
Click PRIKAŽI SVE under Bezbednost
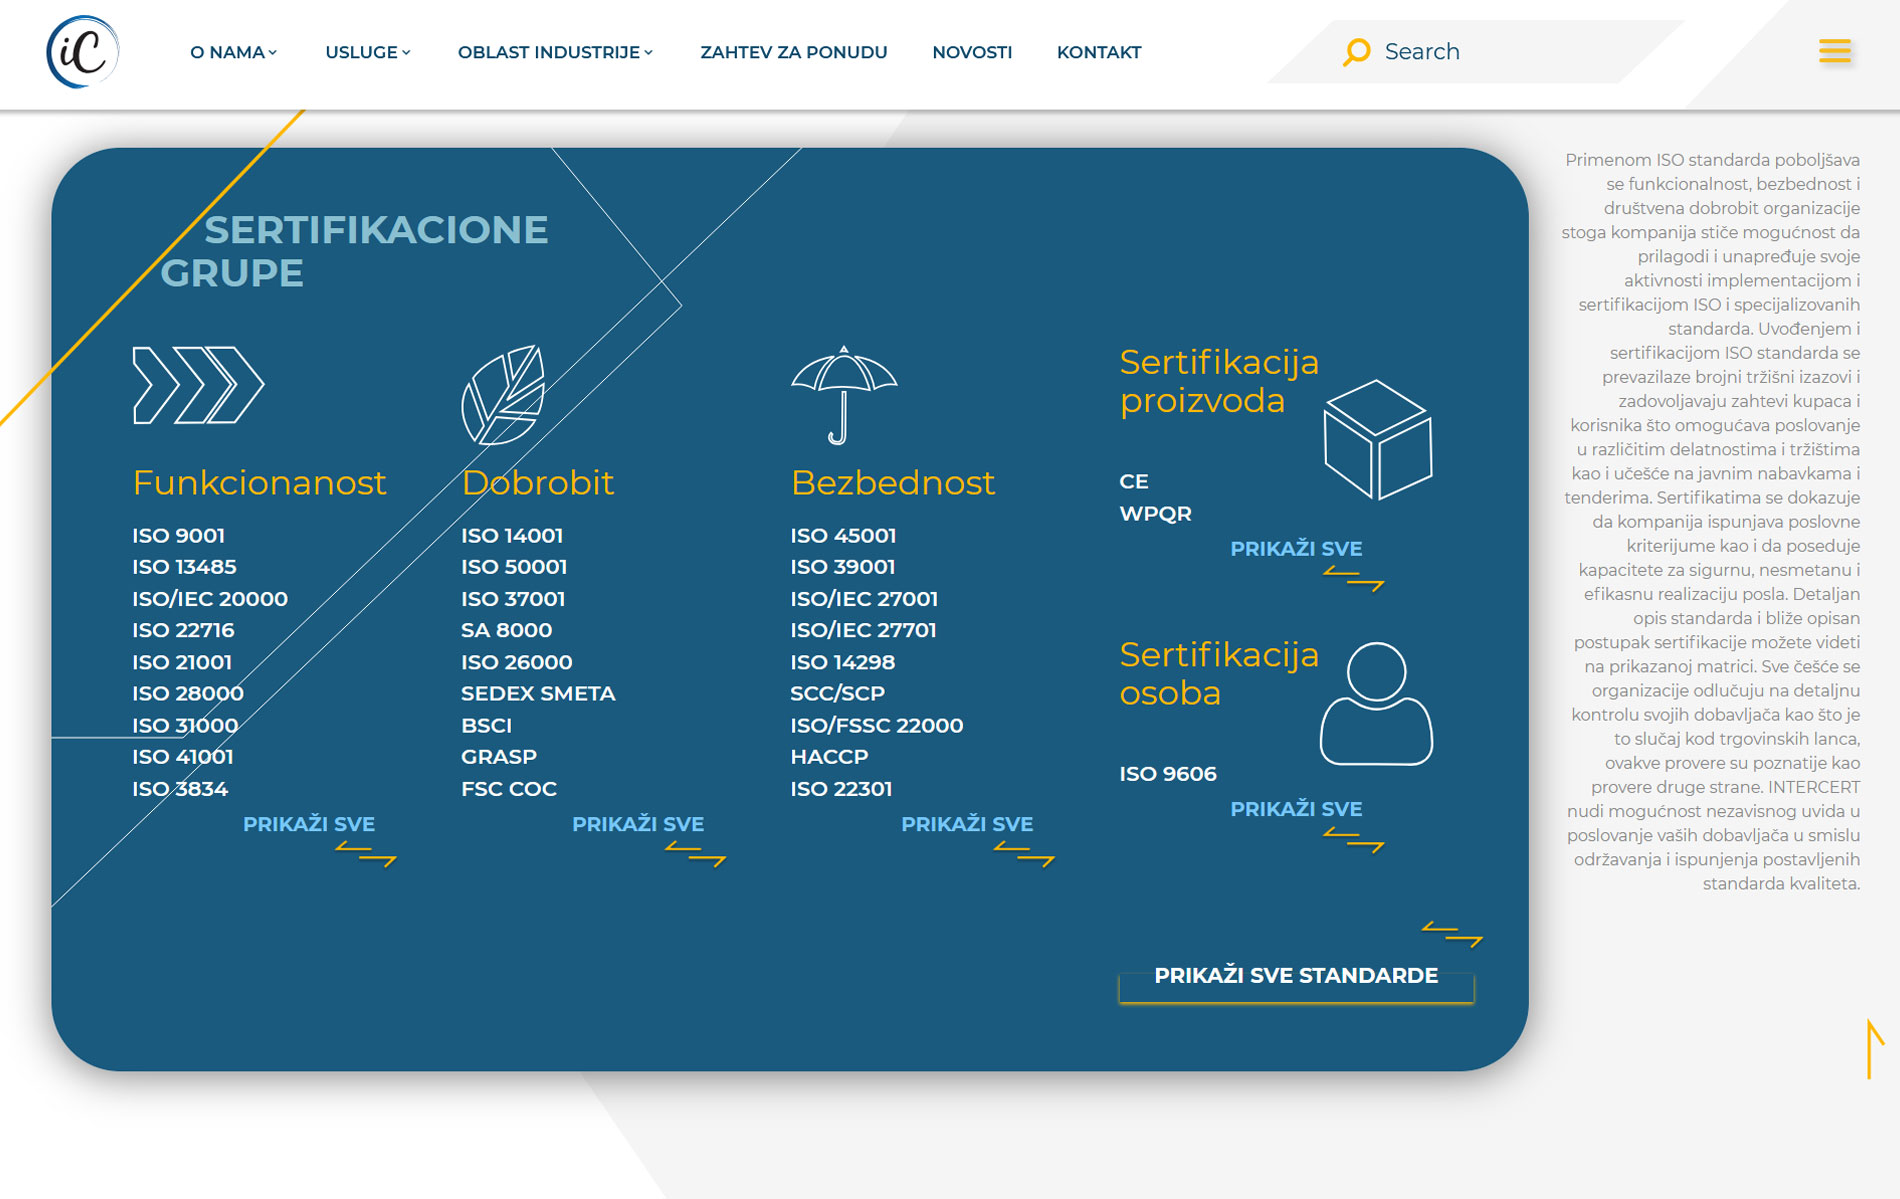(x=967, y=824)
